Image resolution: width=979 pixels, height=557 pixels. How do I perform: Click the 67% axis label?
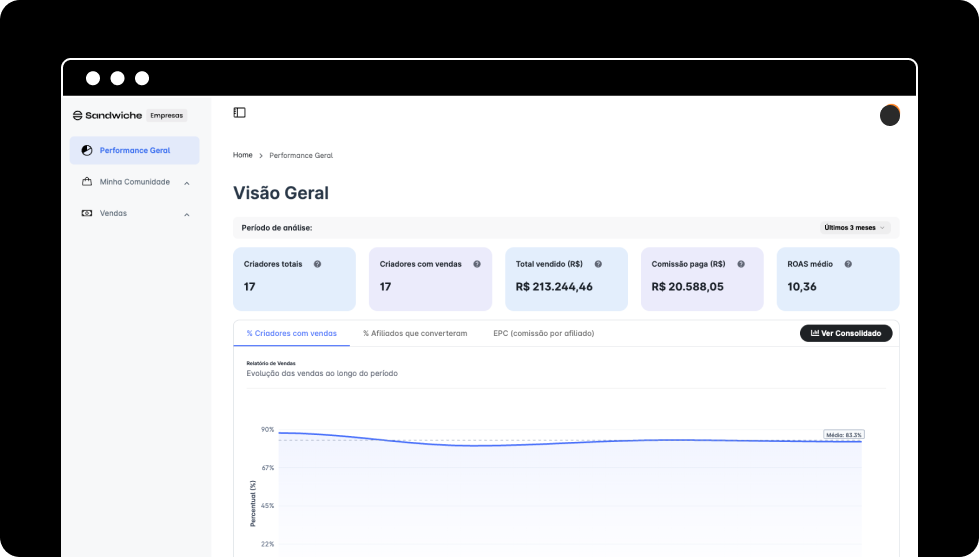point(267,468)
